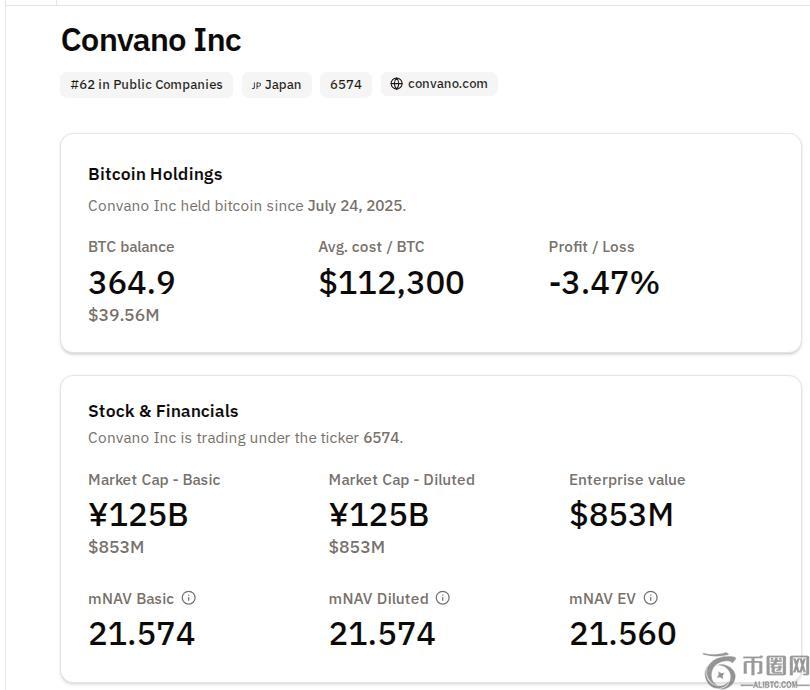The height and width of the screenshot is (690, 810).
Task: Select the 364.9 BTC balance value
Action: click(132, 283)
